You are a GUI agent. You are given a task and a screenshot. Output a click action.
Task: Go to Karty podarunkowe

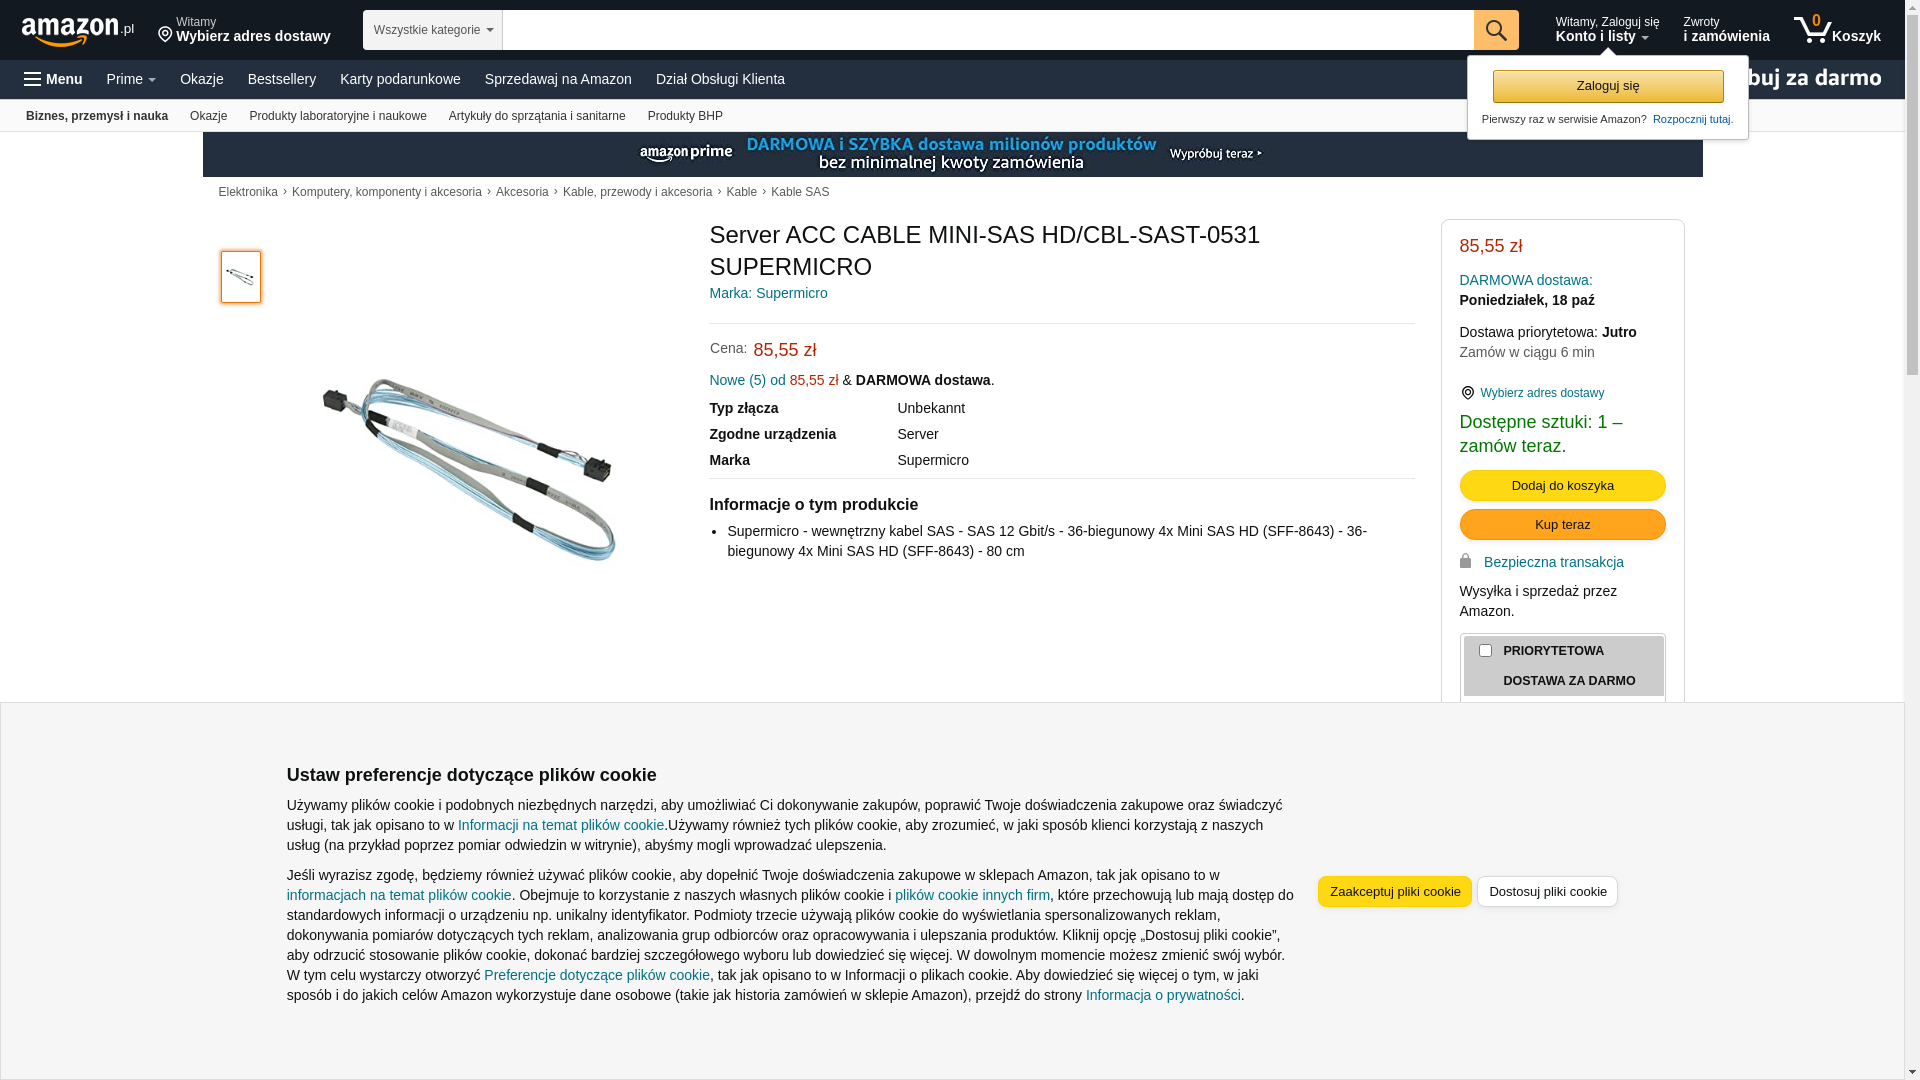point(400,79)
